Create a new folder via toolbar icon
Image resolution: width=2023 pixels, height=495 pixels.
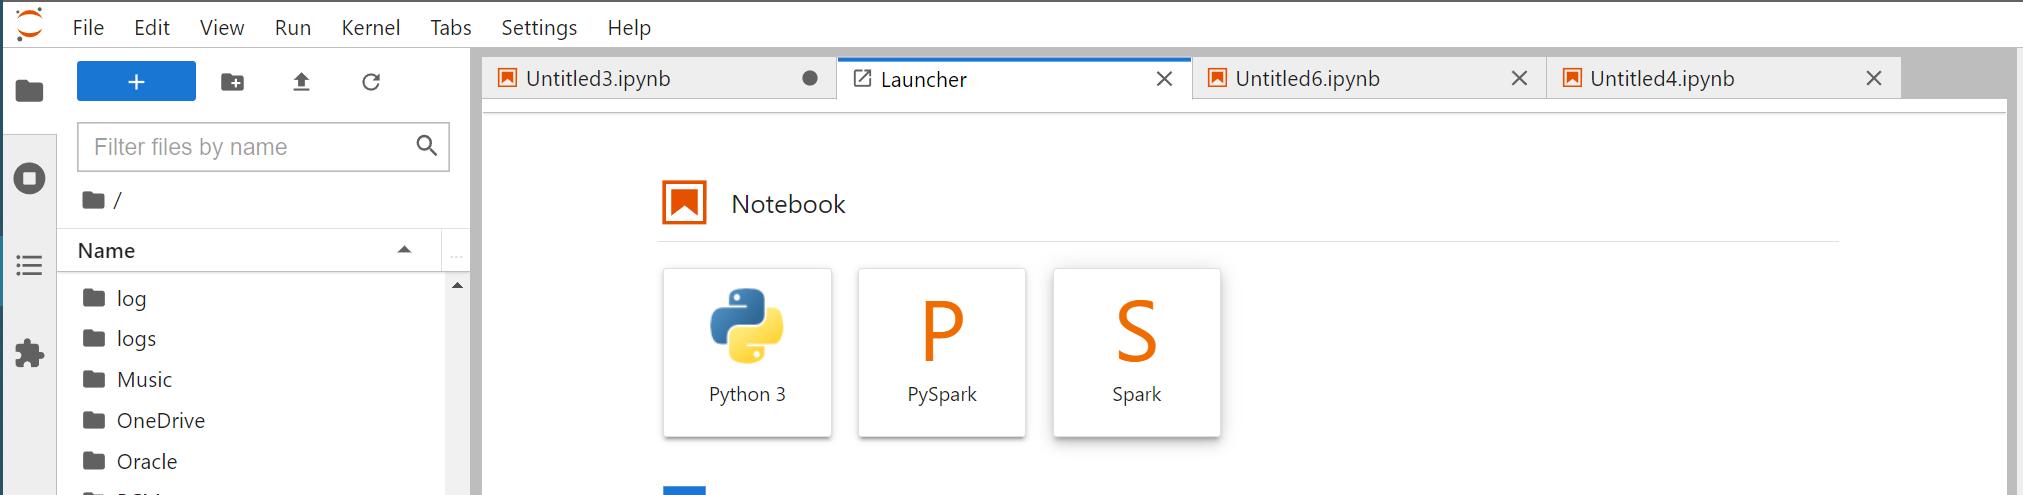[x=232, y=82]
